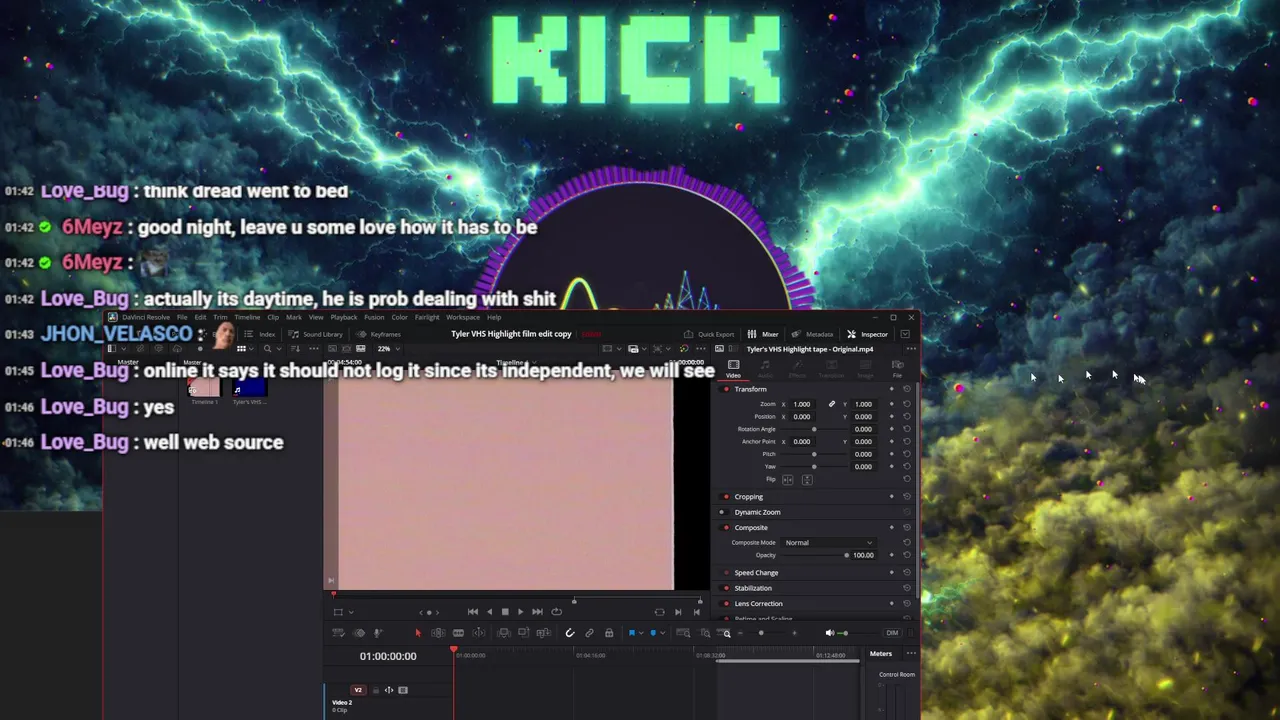The image size is (1280, 720).
Task: Open the Keyframes panel
Action: (x=379, y=334)
